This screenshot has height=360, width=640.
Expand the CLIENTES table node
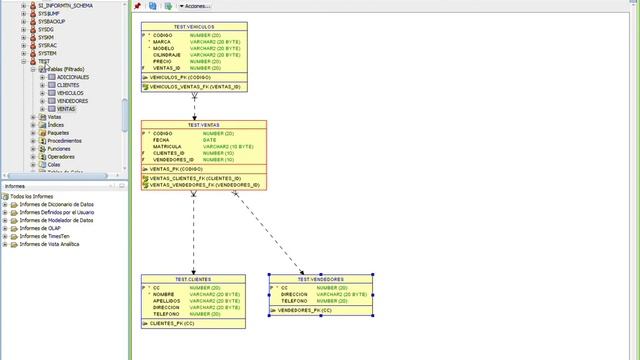pyautogui.click(x=42, y=85)
